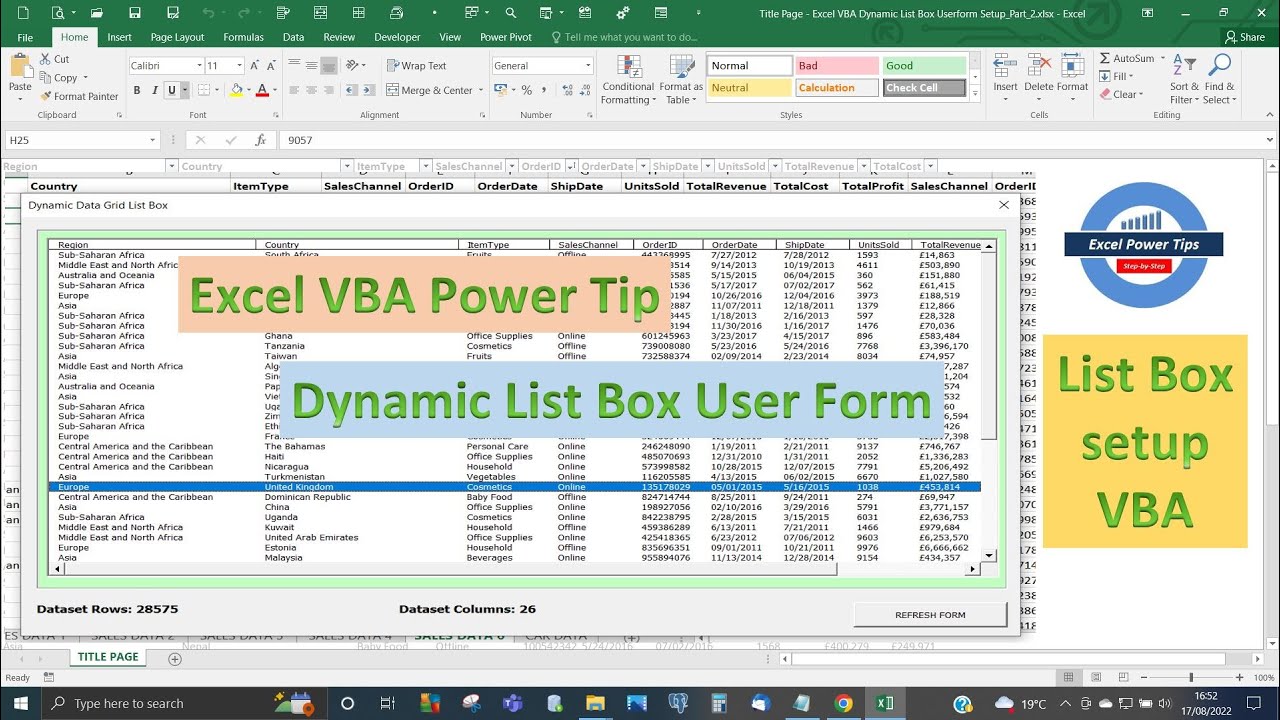Click the Redo arrow
Screen dimensions: 1280x720
coord(246,13)
